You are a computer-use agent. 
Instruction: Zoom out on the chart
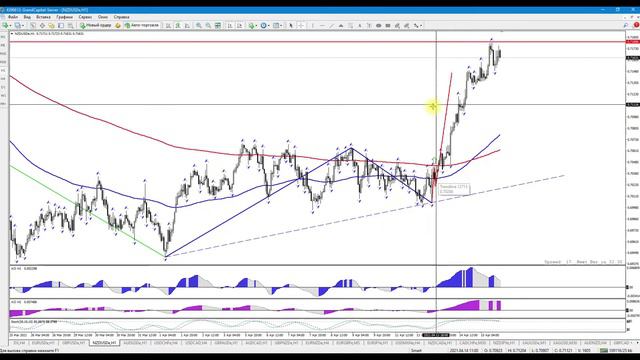click(208, 25)
